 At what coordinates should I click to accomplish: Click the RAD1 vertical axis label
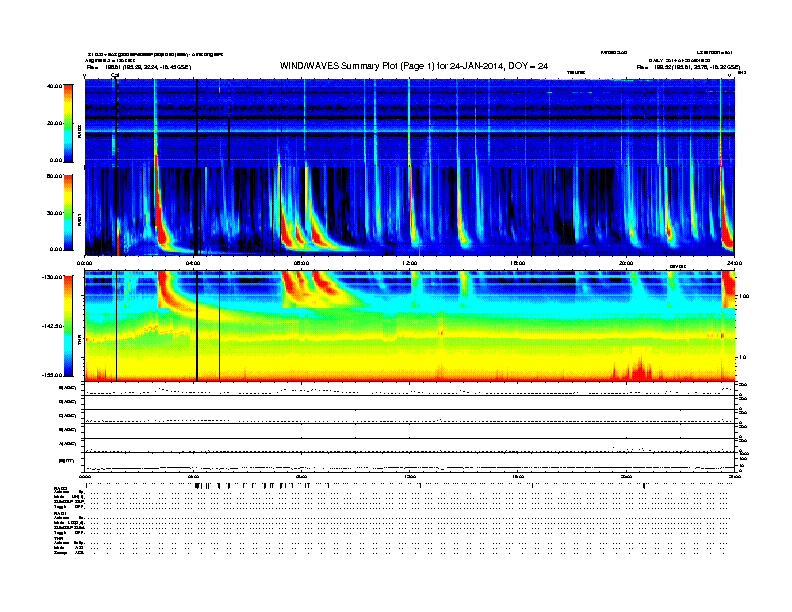[79, 220]
